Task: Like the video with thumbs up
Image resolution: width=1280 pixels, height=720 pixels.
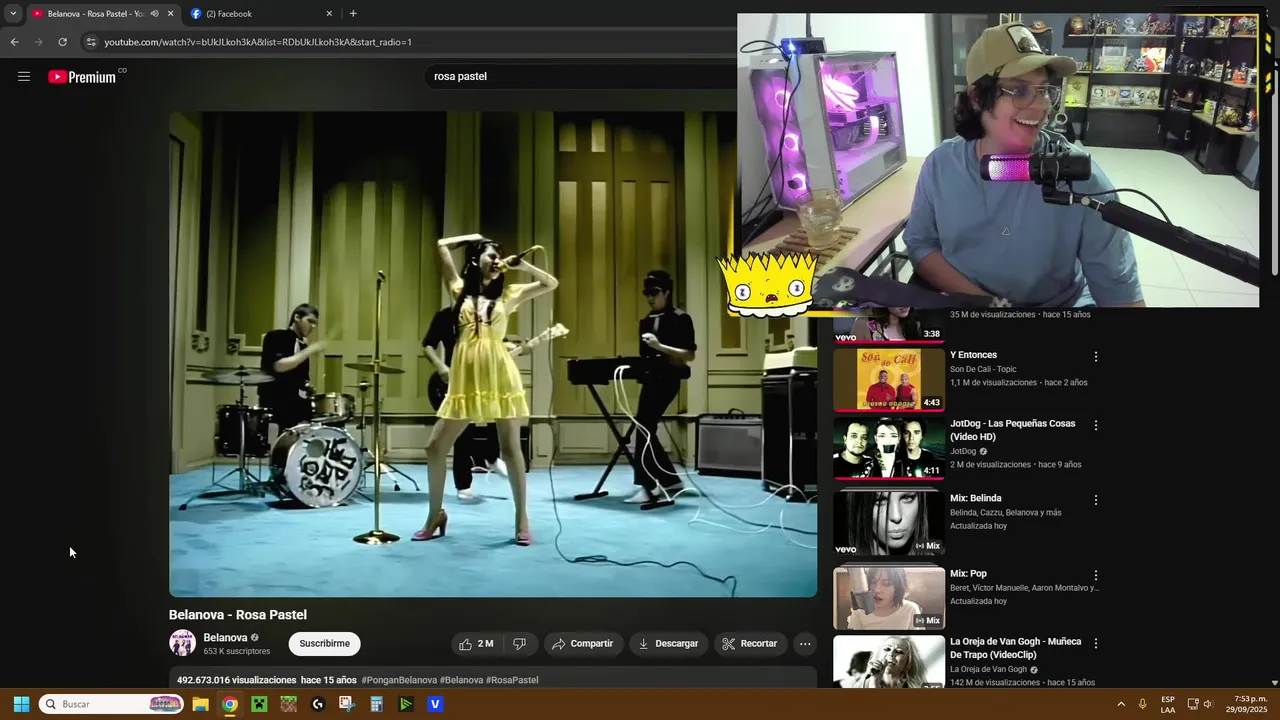Action: [x=476, y=643]
